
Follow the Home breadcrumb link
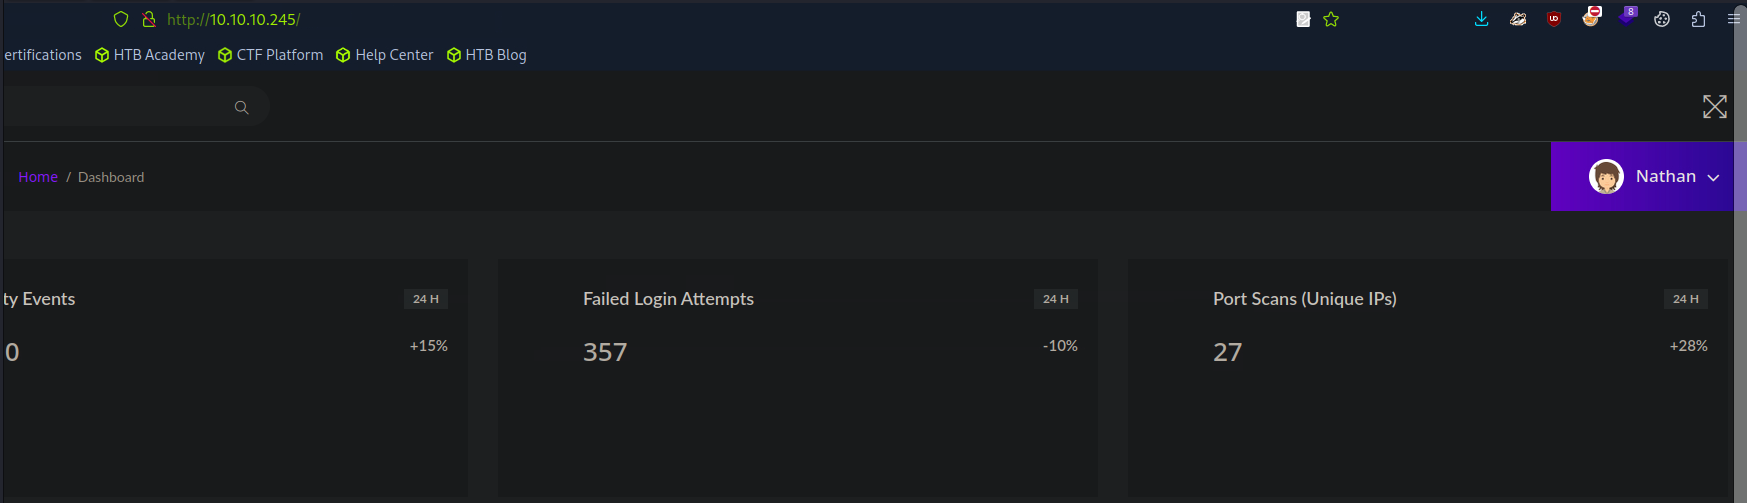pyautogui.click(x=38, y=177)
